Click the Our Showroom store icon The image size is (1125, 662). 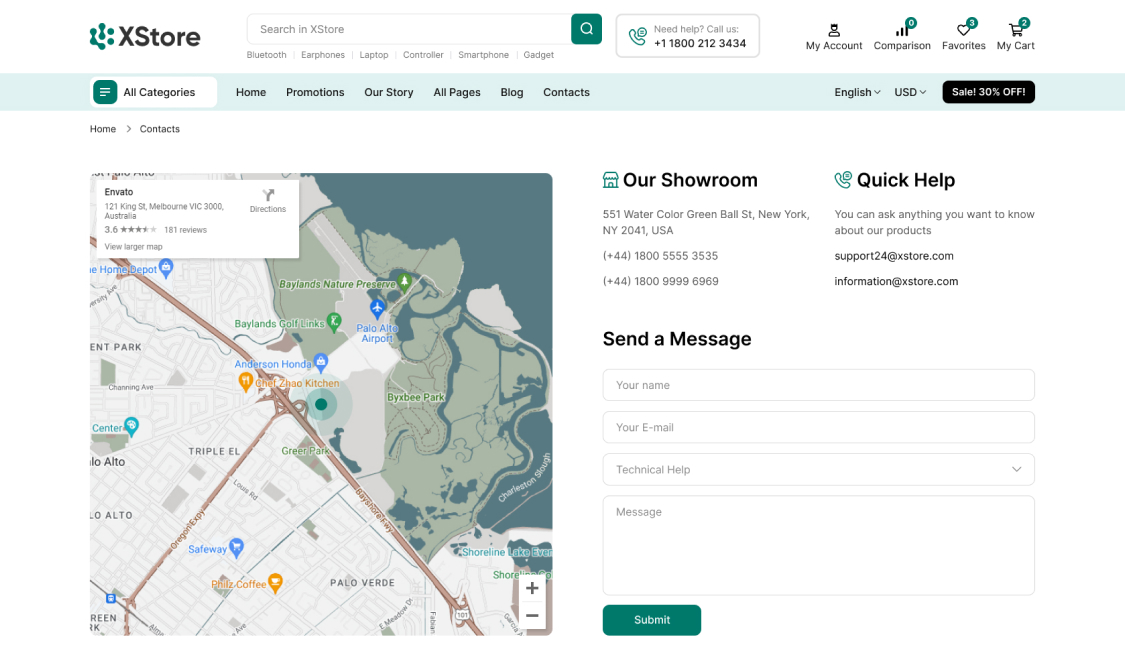coord(611,180)
